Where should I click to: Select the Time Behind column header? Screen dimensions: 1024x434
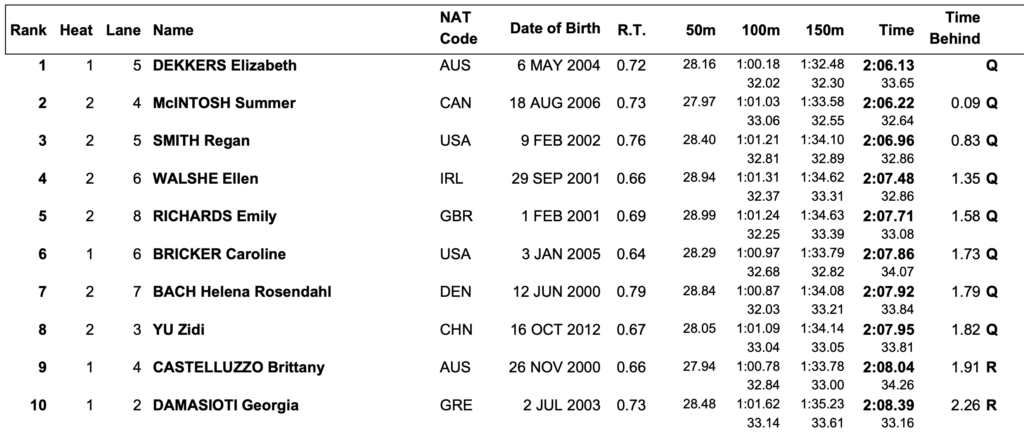pyautogui.click(x=955, y=29)
